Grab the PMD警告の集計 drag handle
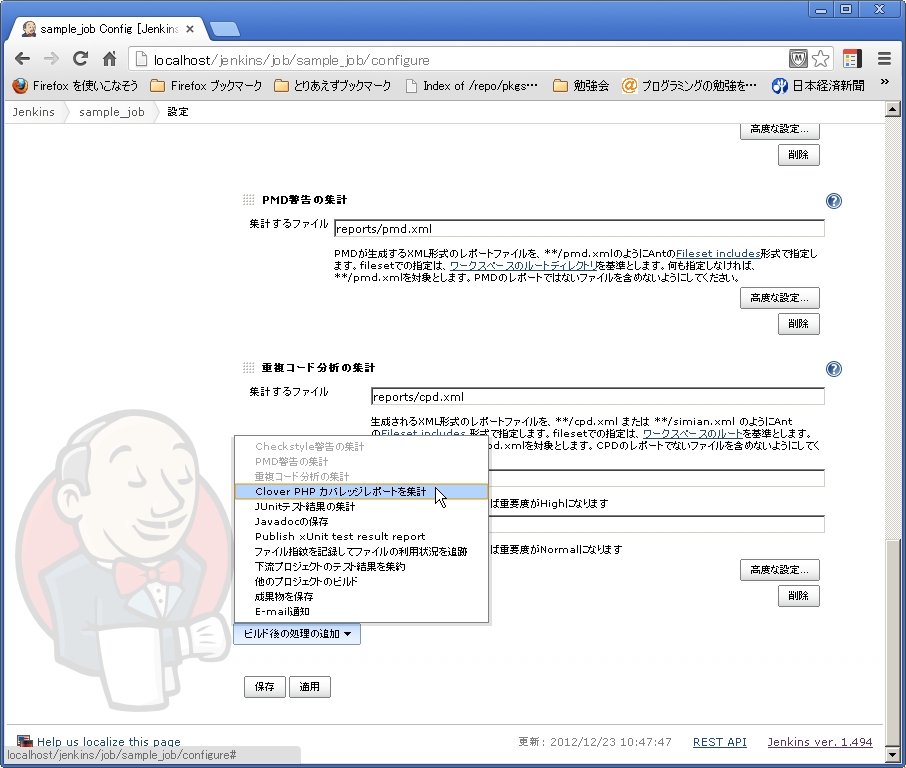Image resolution: width=906 pixels, height=768 pixels. click(248, 200)
